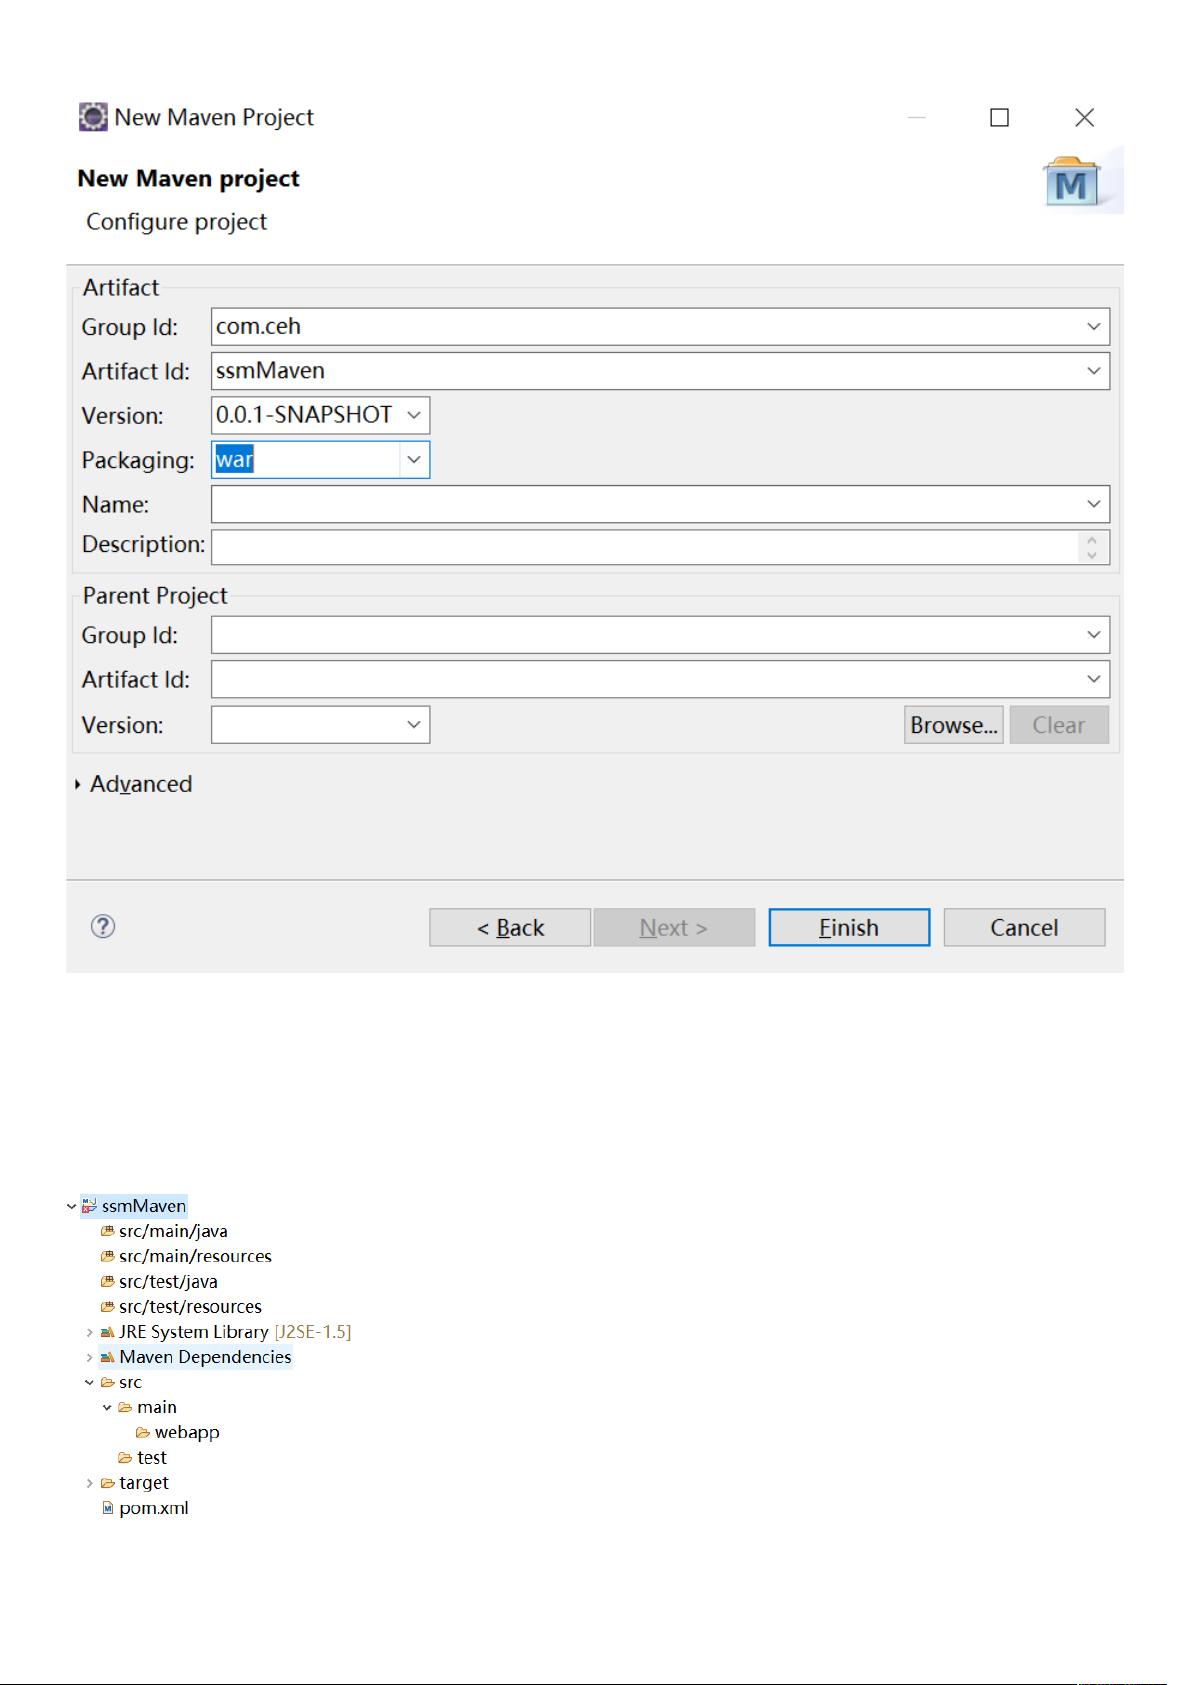The image size is (1192, 1685).
Task: Click the Eclipse icon in dialog title bar
Action: coord(93,117)
